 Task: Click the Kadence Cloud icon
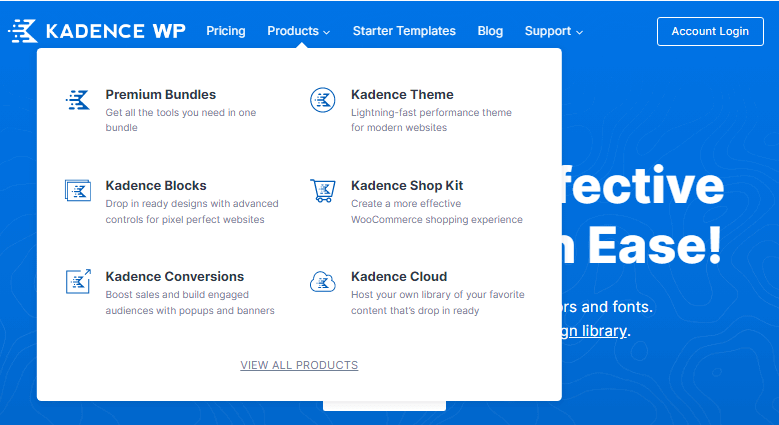(322, 281)
